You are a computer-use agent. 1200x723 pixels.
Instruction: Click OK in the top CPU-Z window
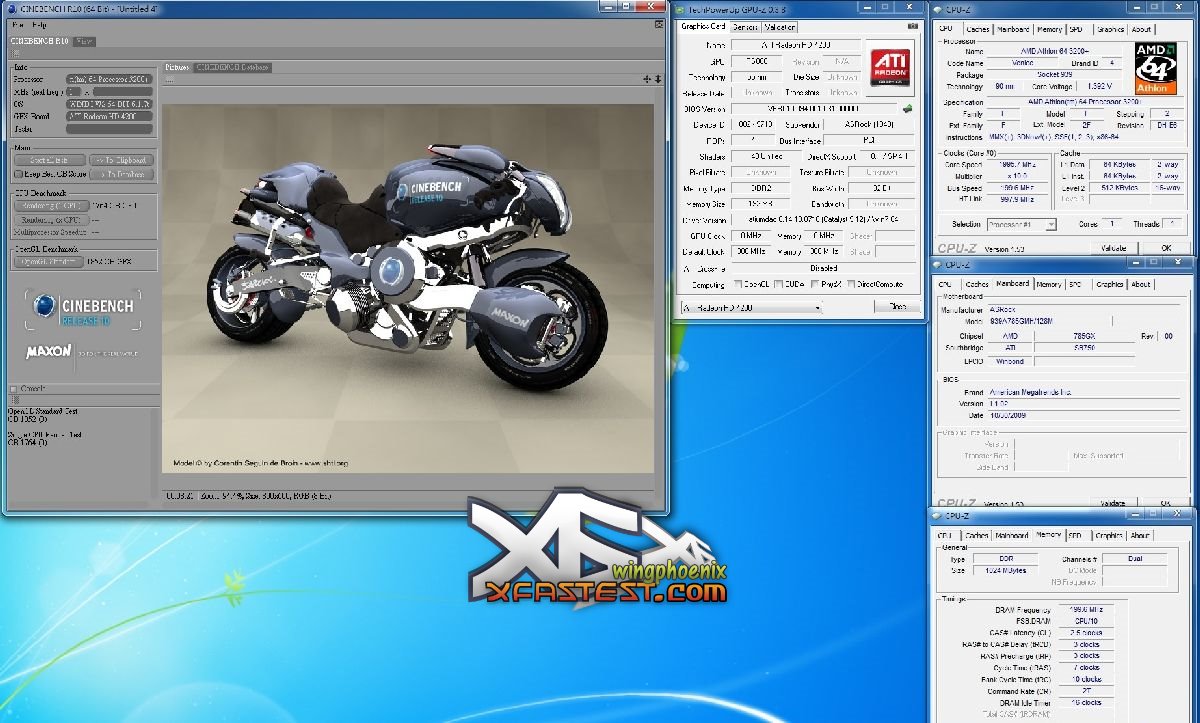click(1166, 247)
